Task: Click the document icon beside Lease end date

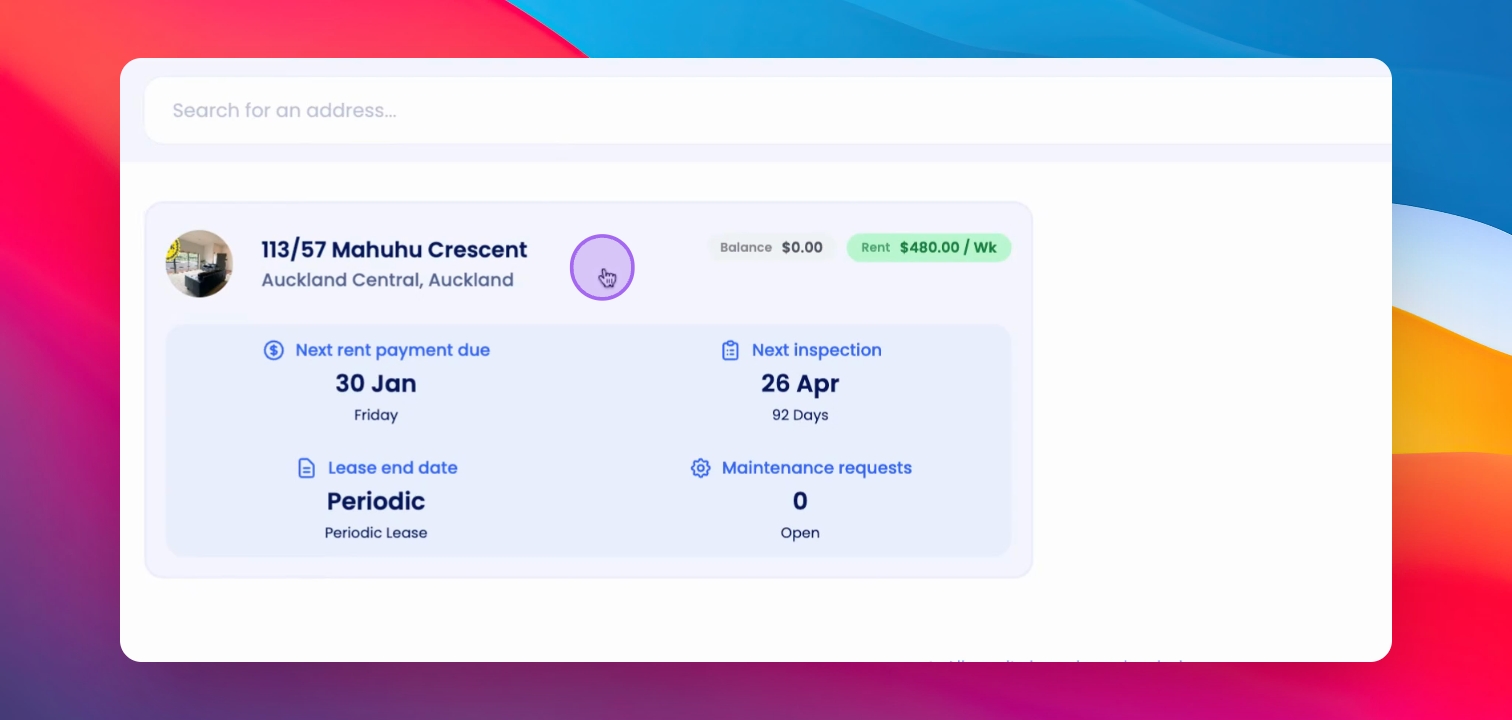Action: pyautogui.click(x=307, y=468)
